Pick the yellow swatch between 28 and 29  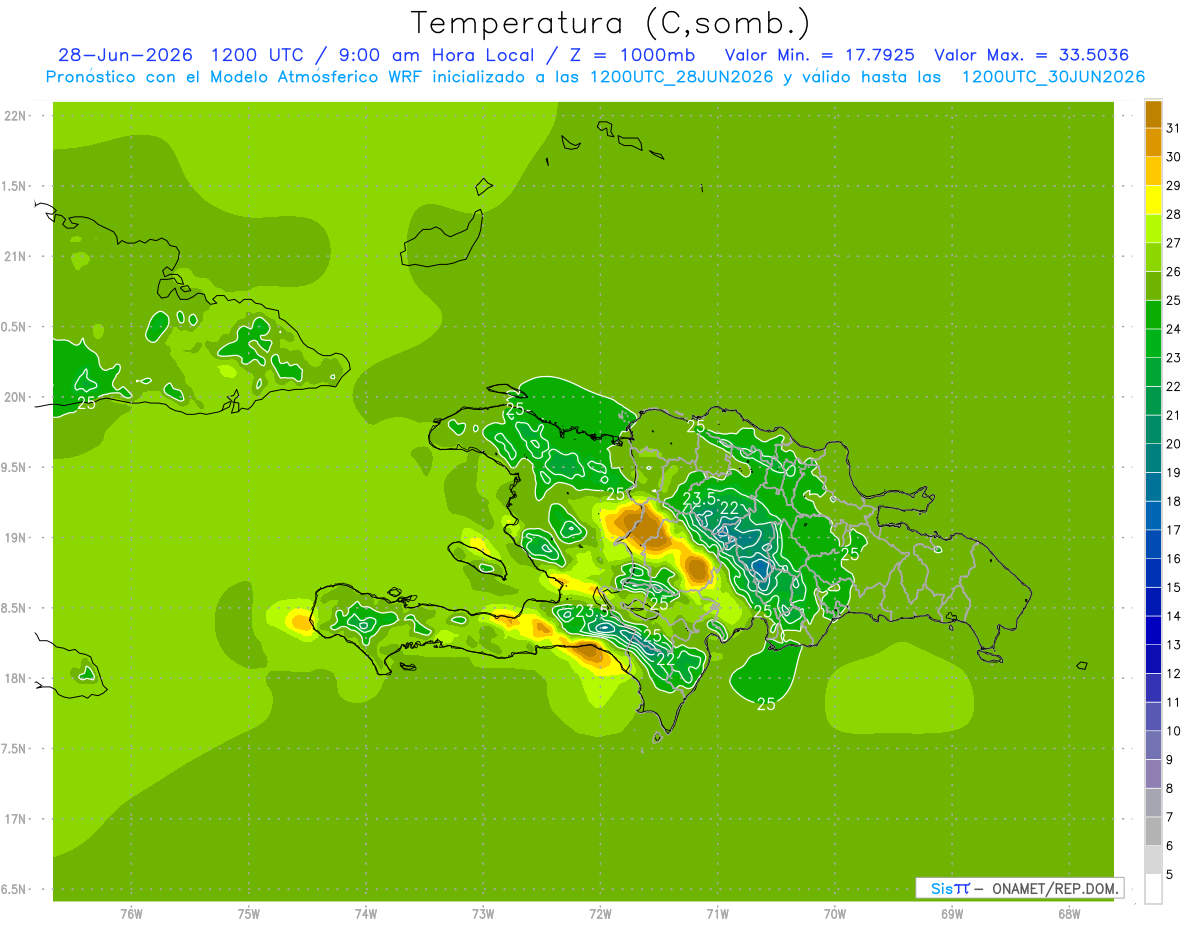(x=1153, y=200)
